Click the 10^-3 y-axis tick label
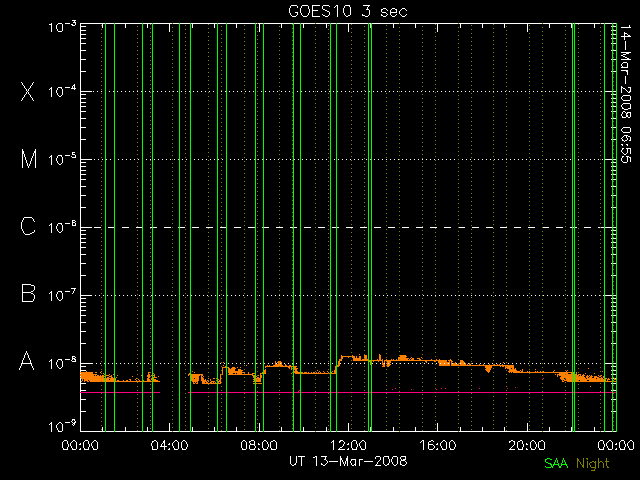This screenshot has width=640, height=480. [x=62, y=27]
